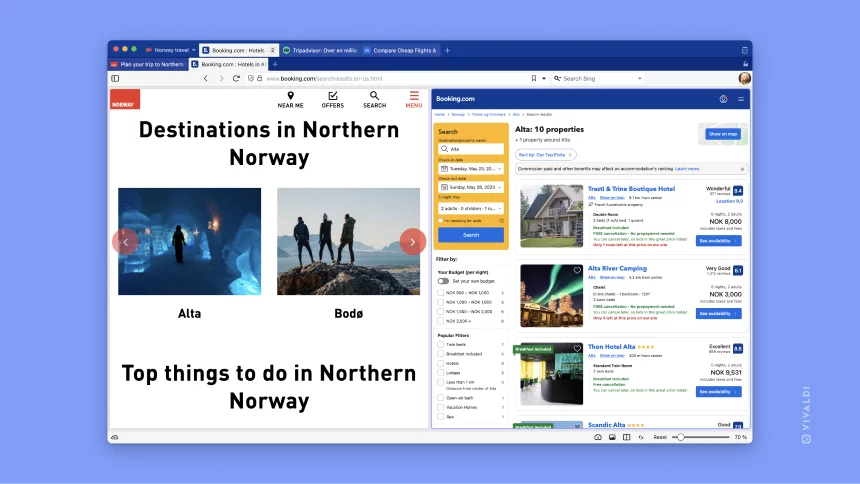This screenshot has height=484, width=860.
Task: Adjust the page zoom slider
Action: [681, 437]
